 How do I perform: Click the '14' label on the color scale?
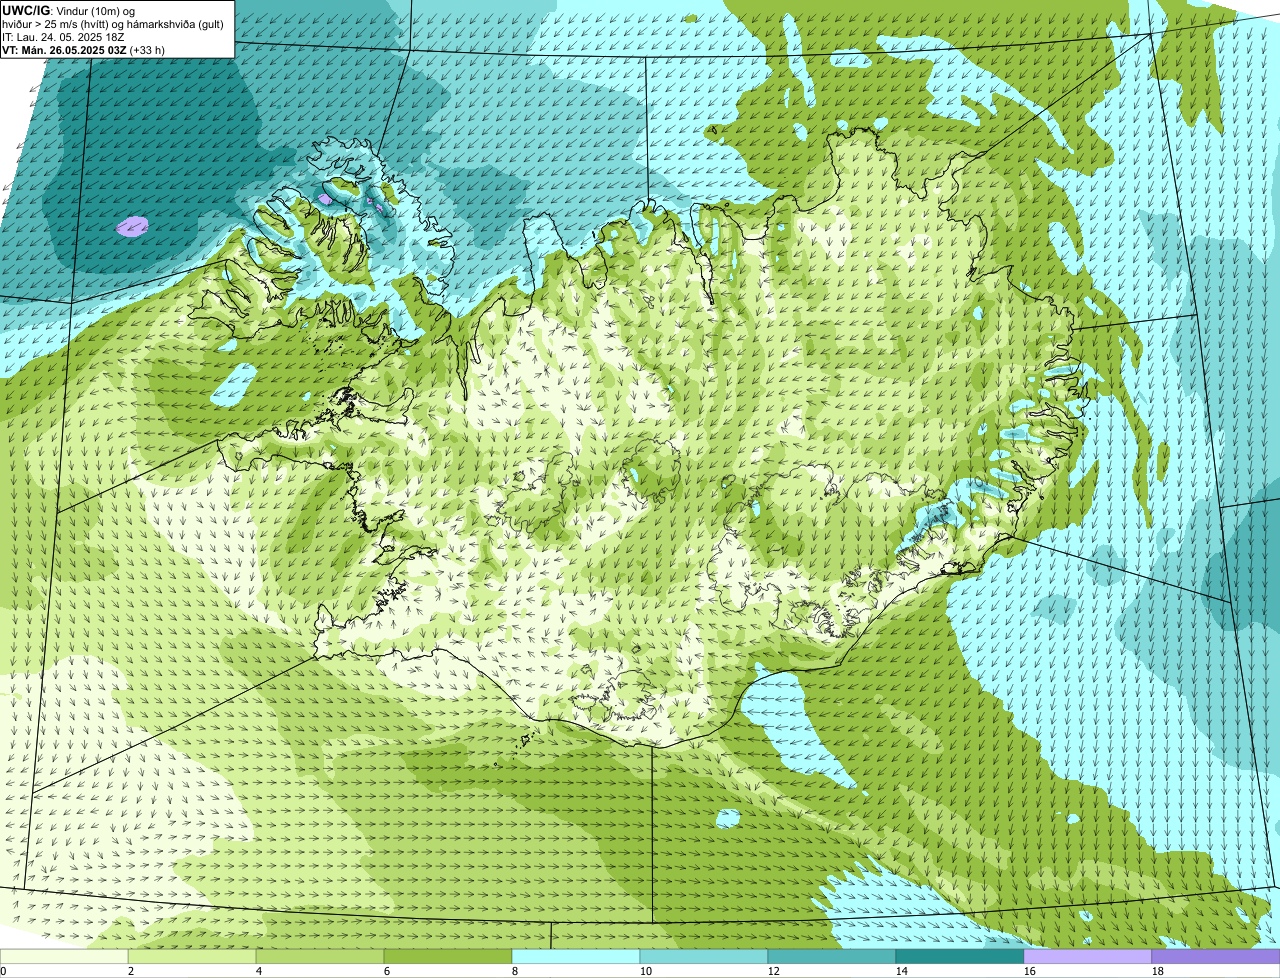902,971
